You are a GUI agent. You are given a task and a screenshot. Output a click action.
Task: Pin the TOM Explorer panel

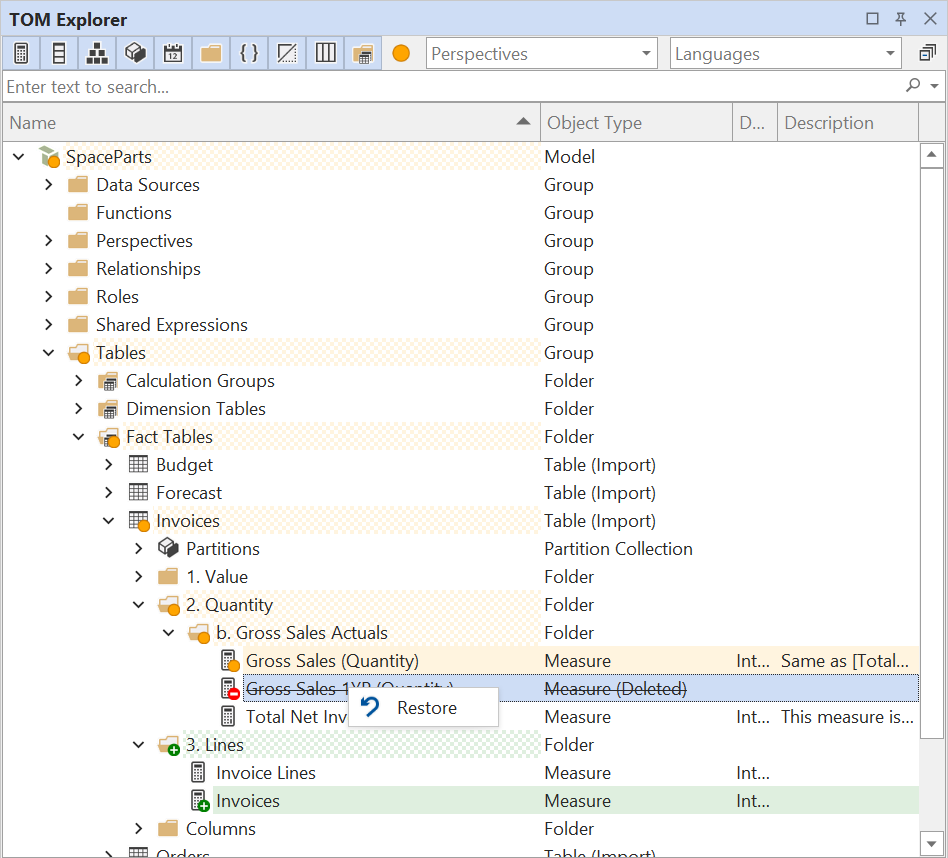tap(901, 19)
